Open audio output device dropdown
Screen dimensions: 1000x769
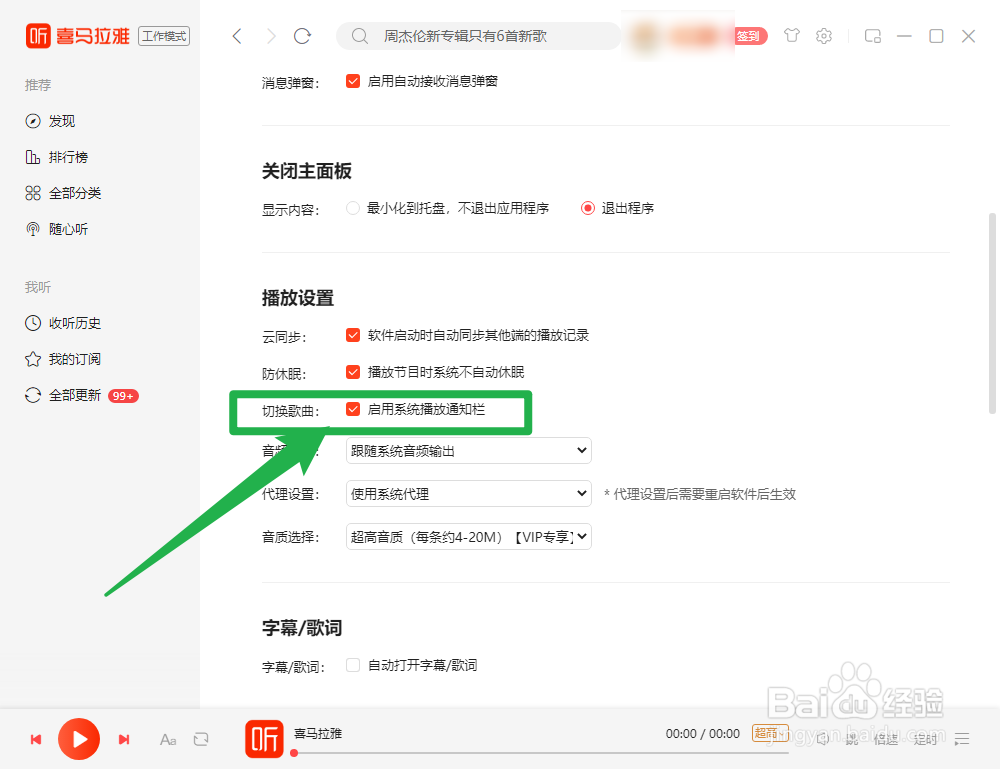point(468,450)
